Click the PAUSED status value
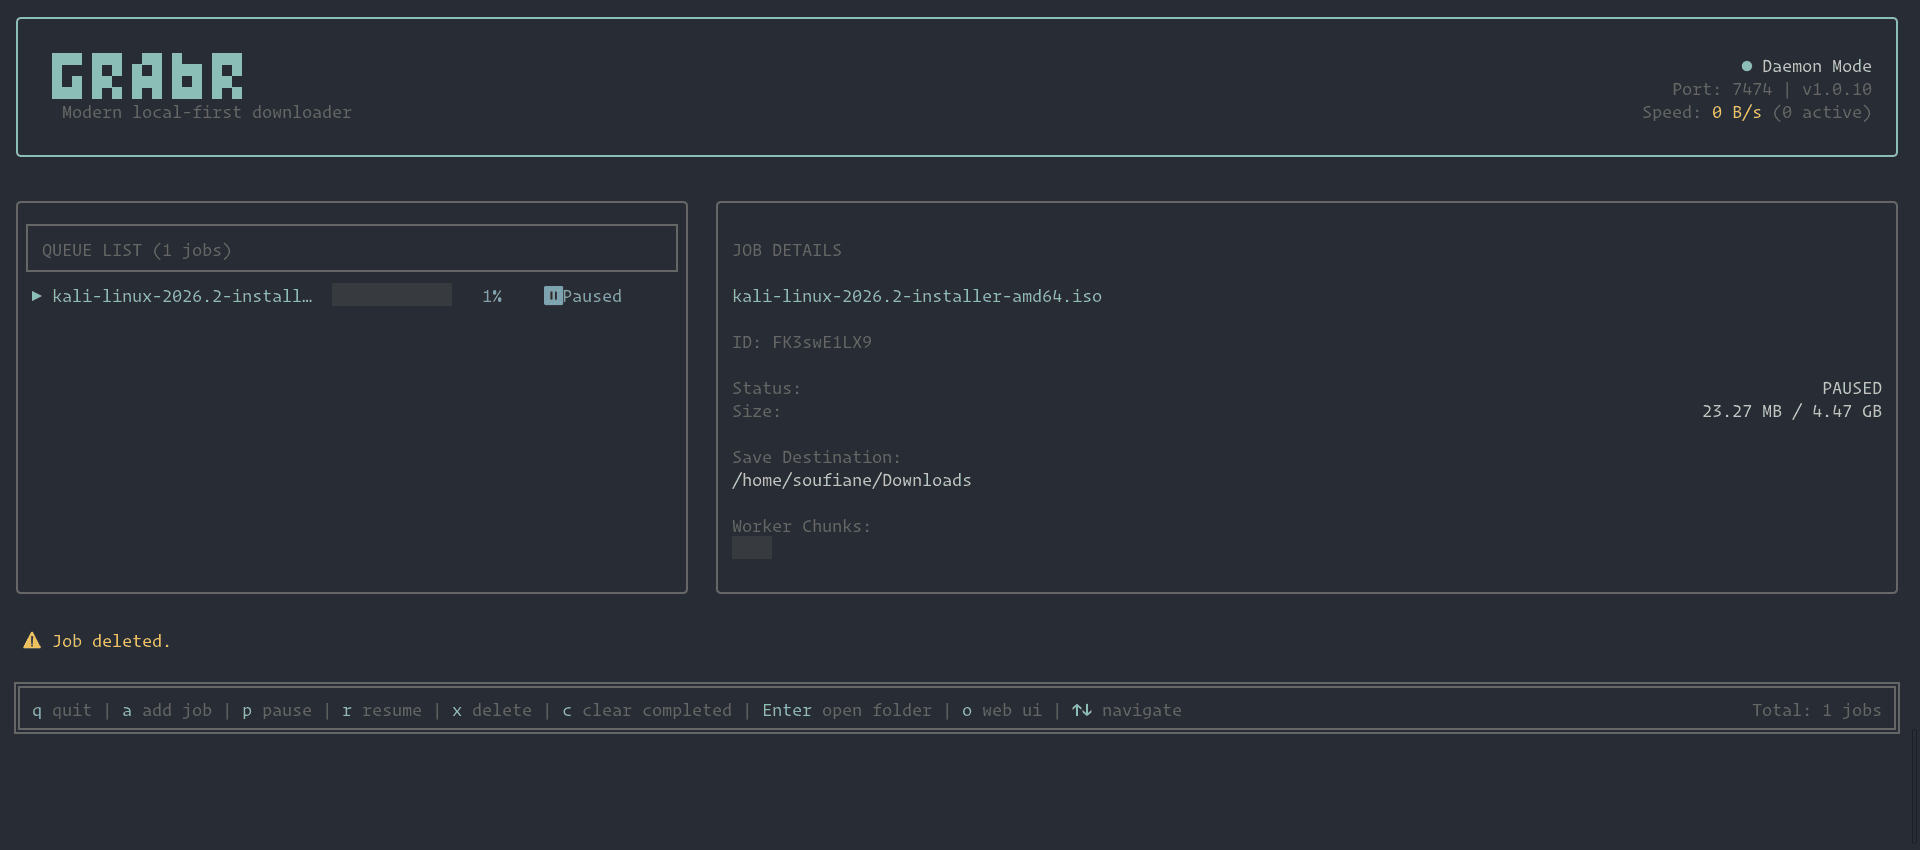Screen dimensions: 1920x850 (x=1852, y=388)
